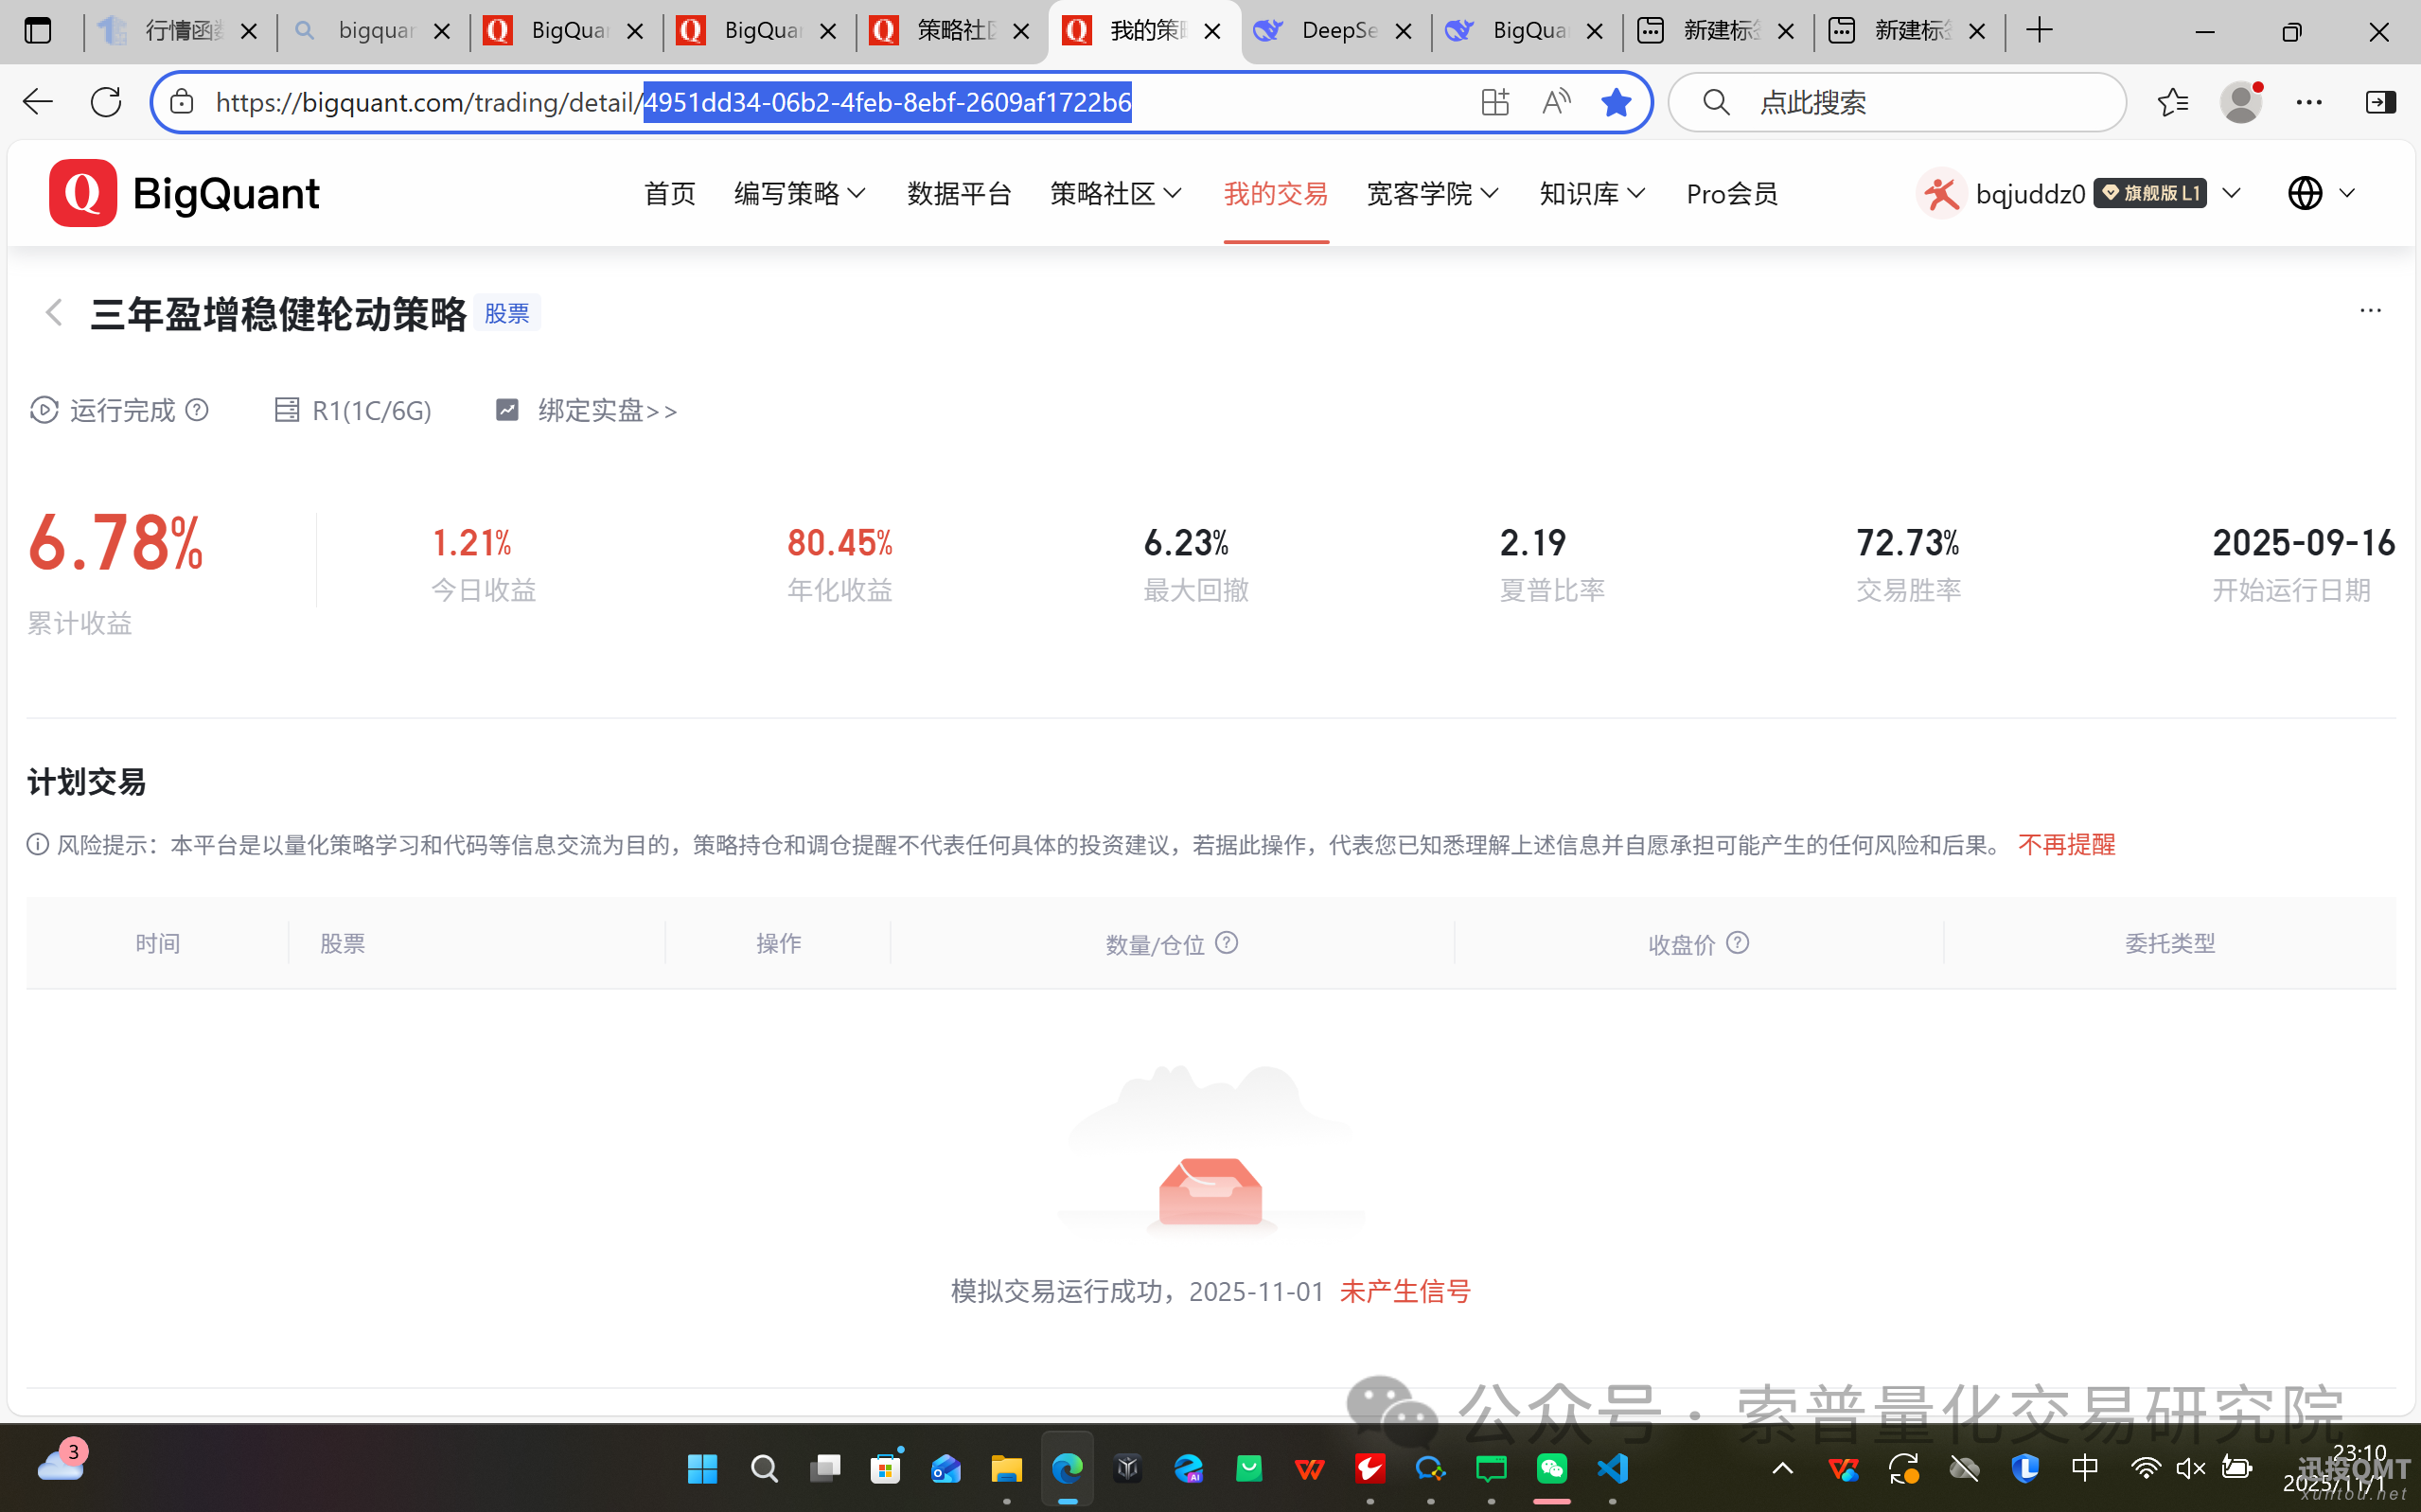Screen dimensions: 2421x1512
Task: Open the bqjuddz0 account dropdown
Action: (2232, 193)
